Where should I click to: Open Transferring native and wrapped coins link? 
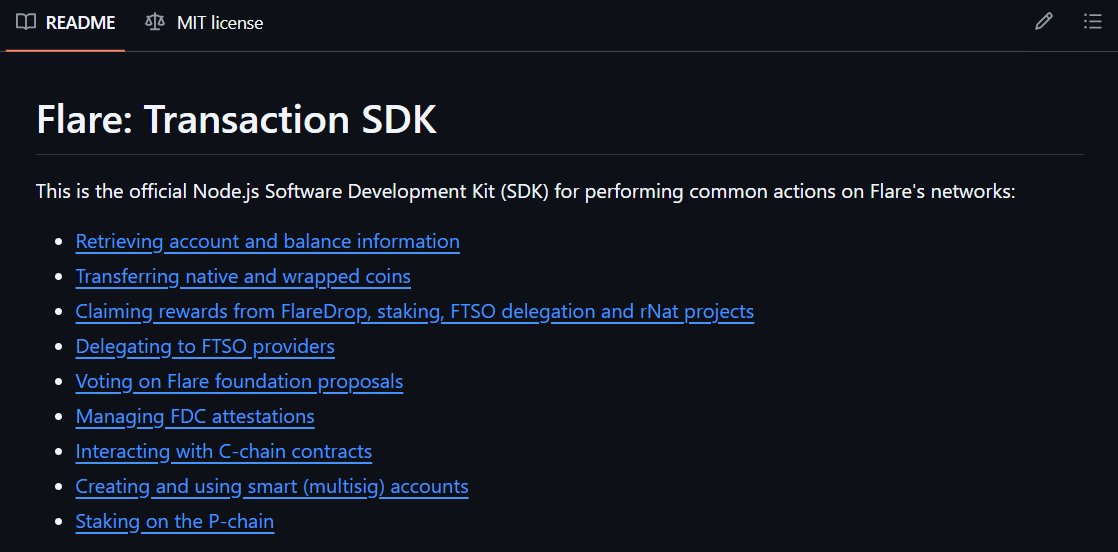[243, 277]
